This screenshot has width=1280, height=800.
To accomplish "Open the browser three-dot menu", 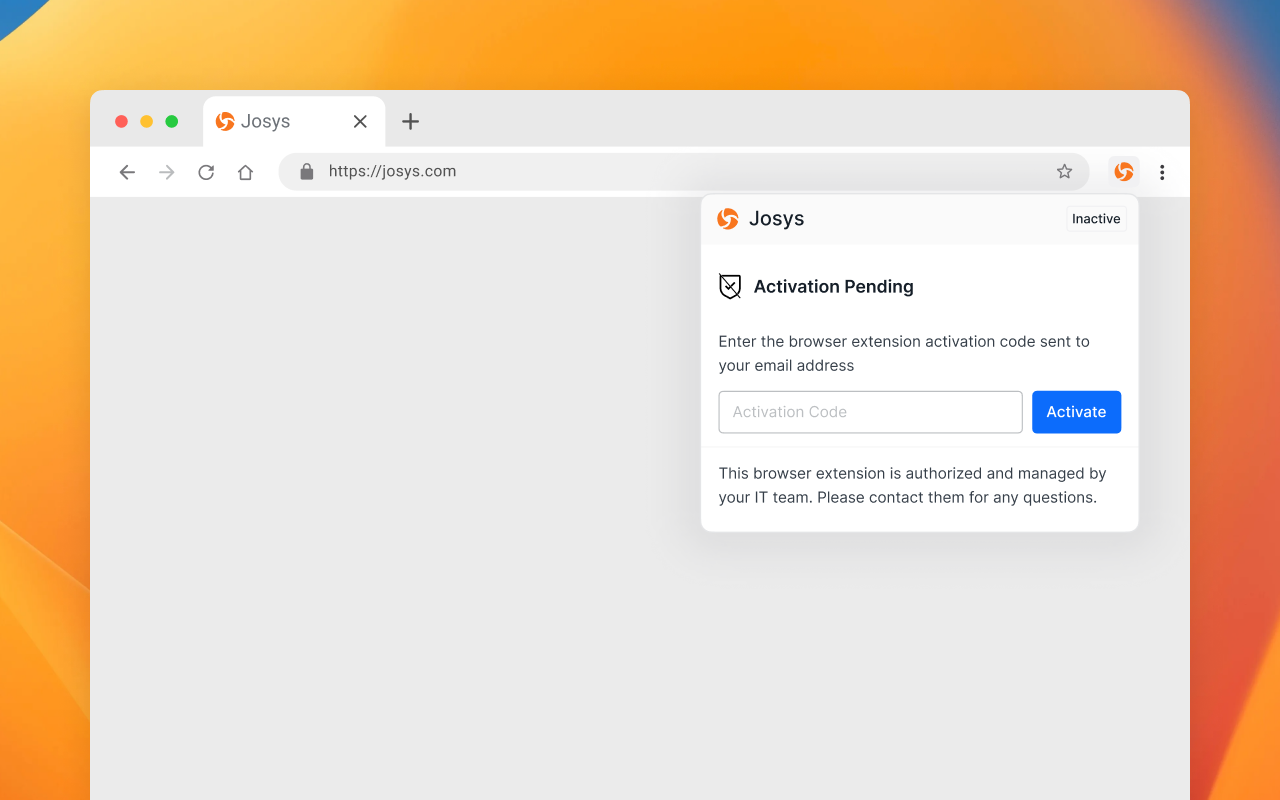I will tap(1162, 172).
